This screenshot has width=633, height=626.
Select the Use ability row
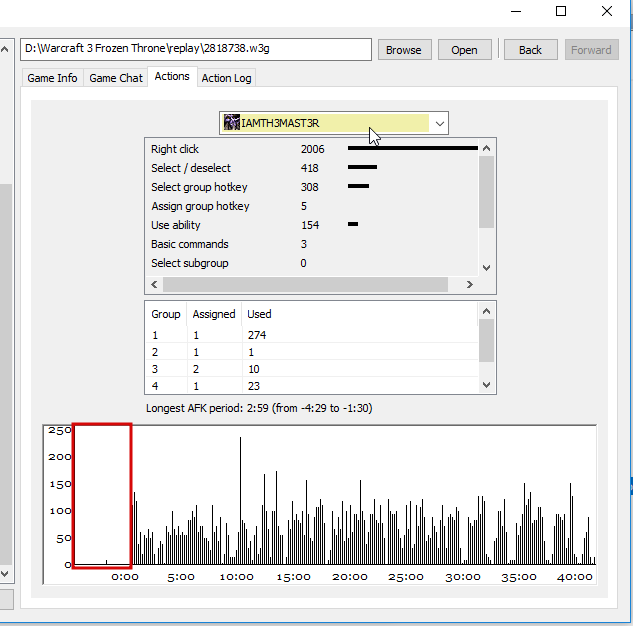coord(311,225)
